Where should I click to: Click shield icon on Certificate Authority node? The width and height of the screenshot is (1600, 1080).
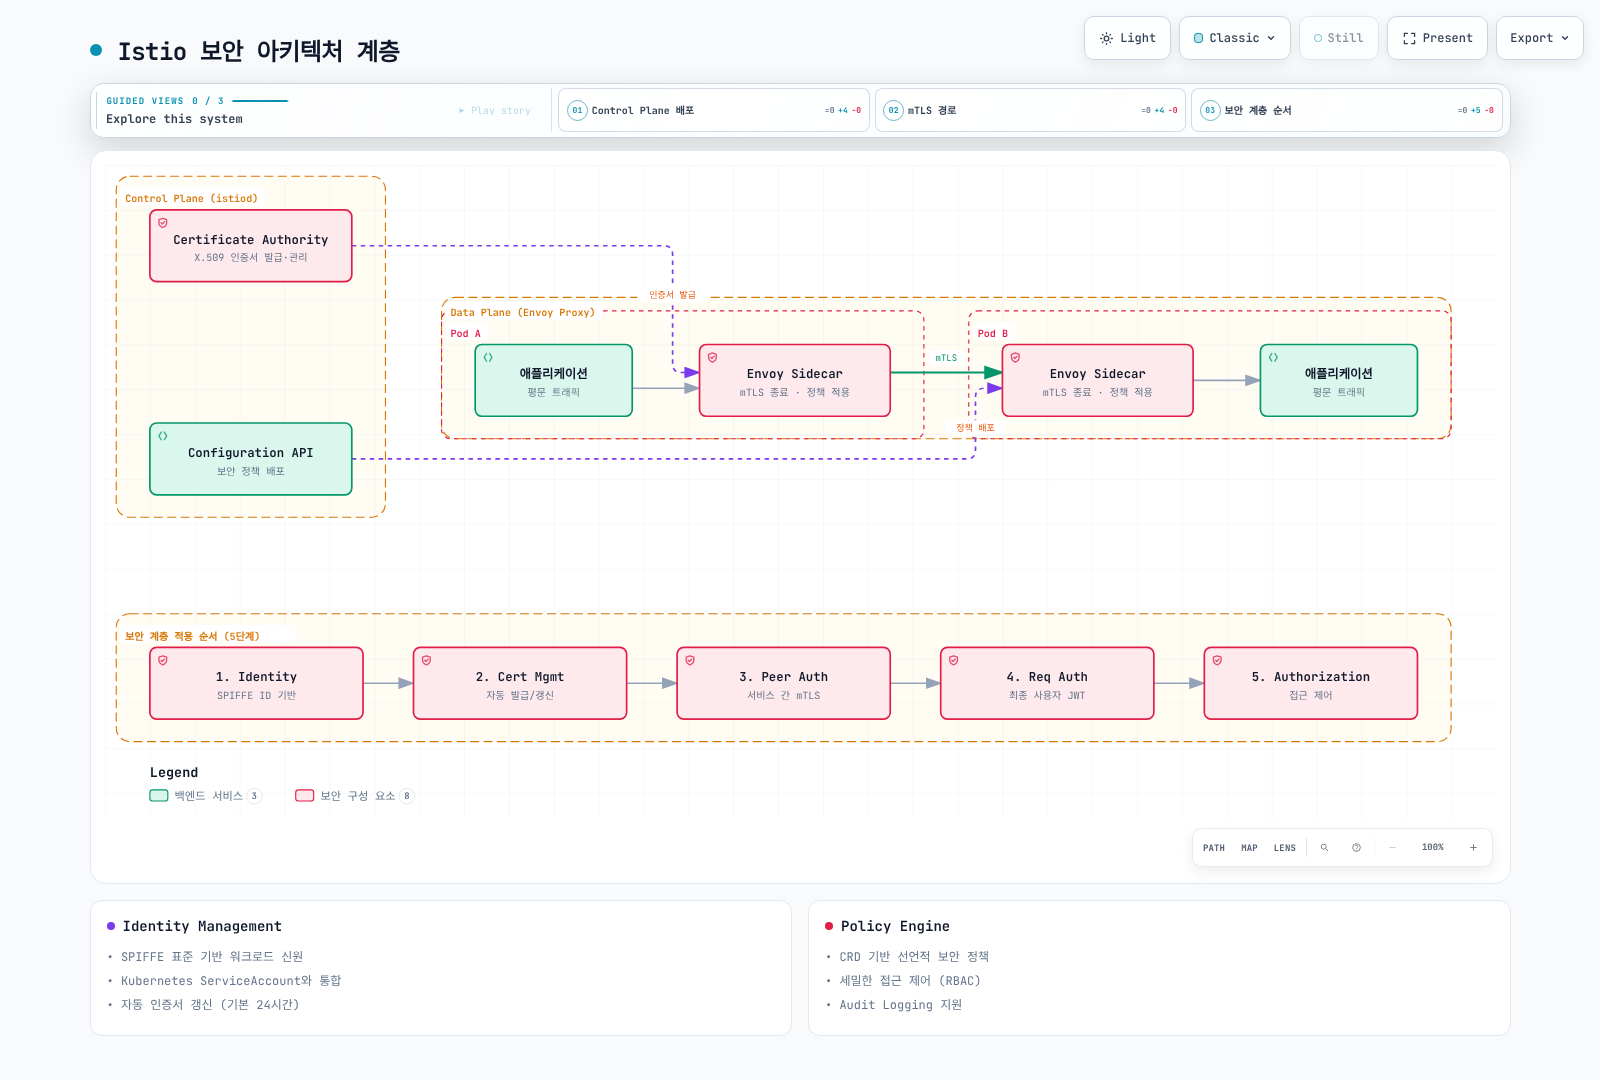(x=163, y=223)
